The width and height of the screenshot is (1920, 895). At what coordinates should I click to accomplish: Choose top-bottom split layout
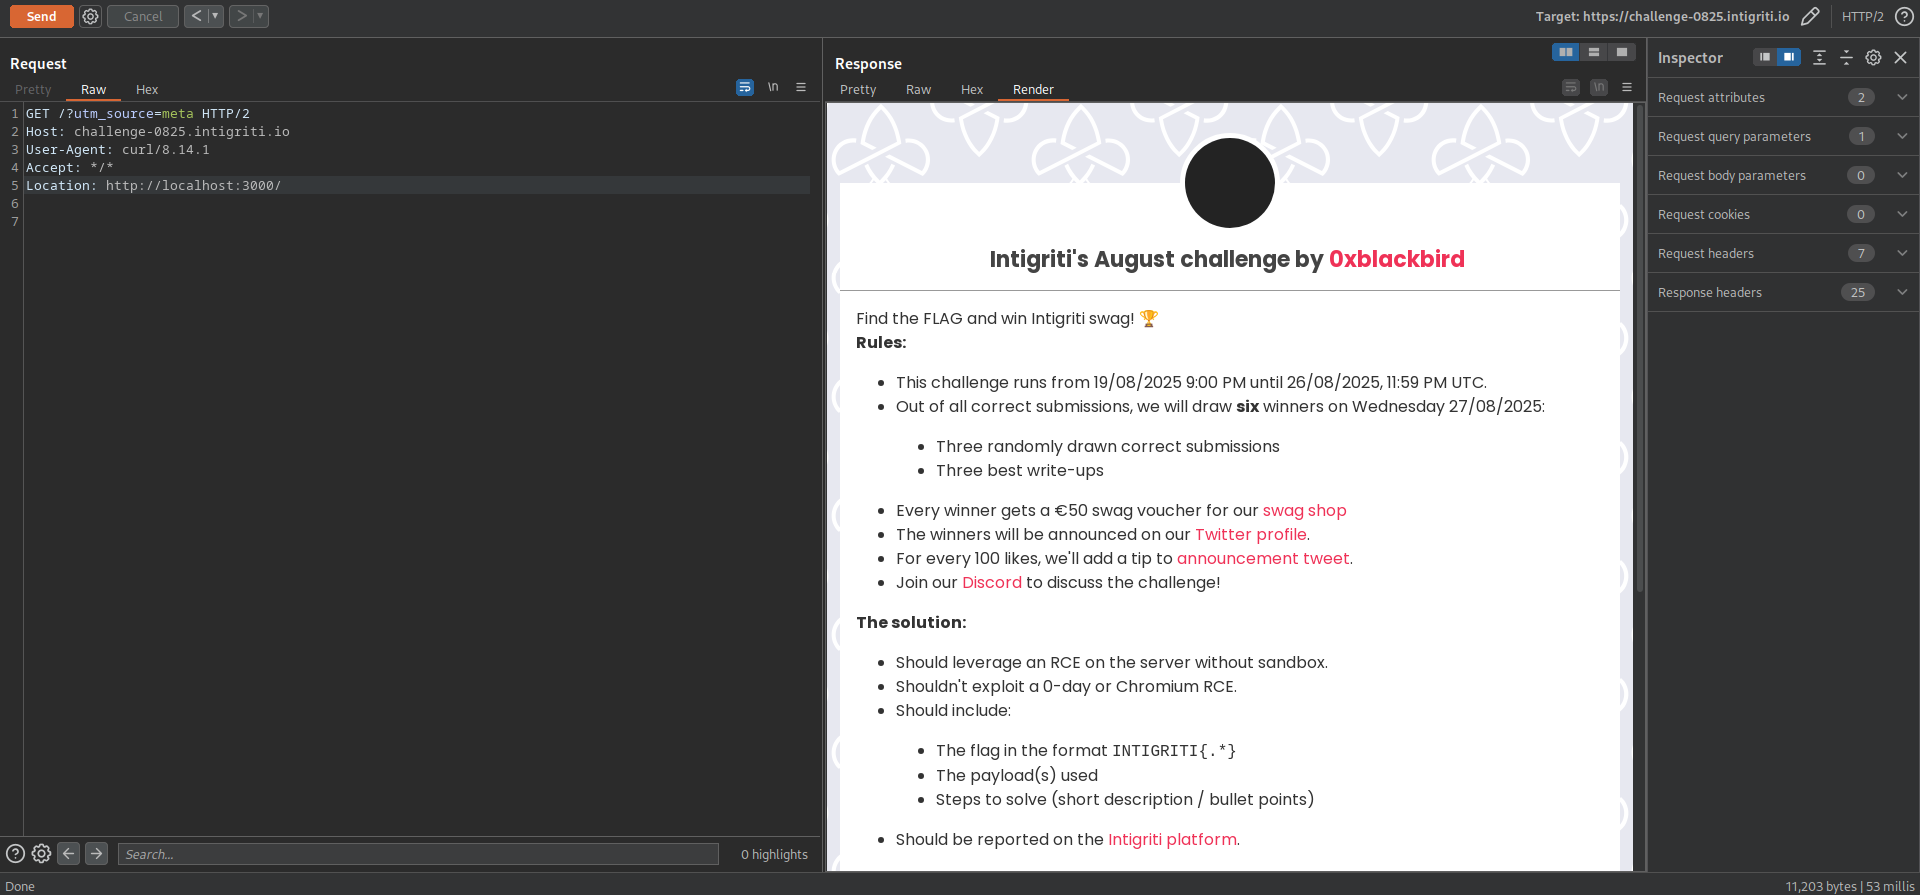click(1594, 52)
